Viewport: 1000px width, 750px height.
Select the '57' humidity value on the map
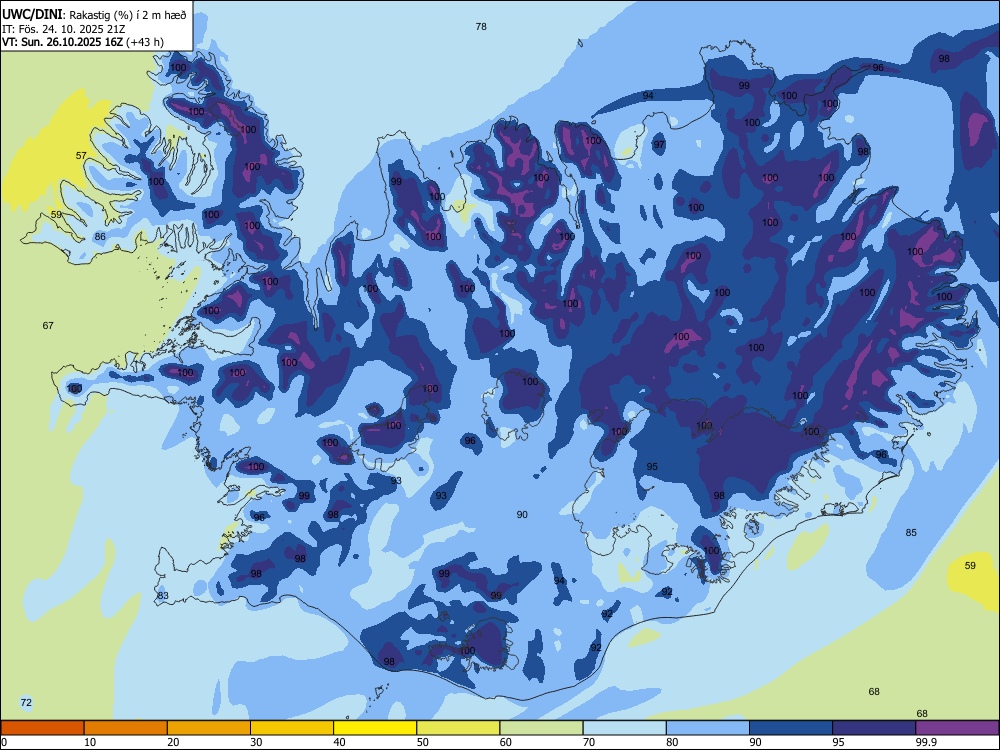(x=81, y=156)
